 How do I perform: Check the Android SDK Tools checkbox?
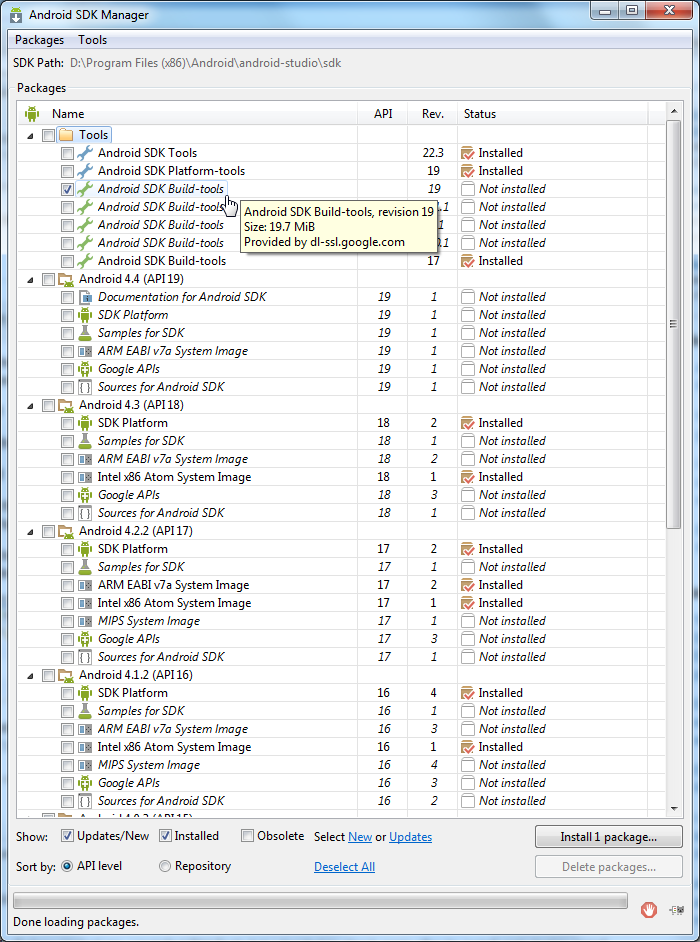(67, 153)
